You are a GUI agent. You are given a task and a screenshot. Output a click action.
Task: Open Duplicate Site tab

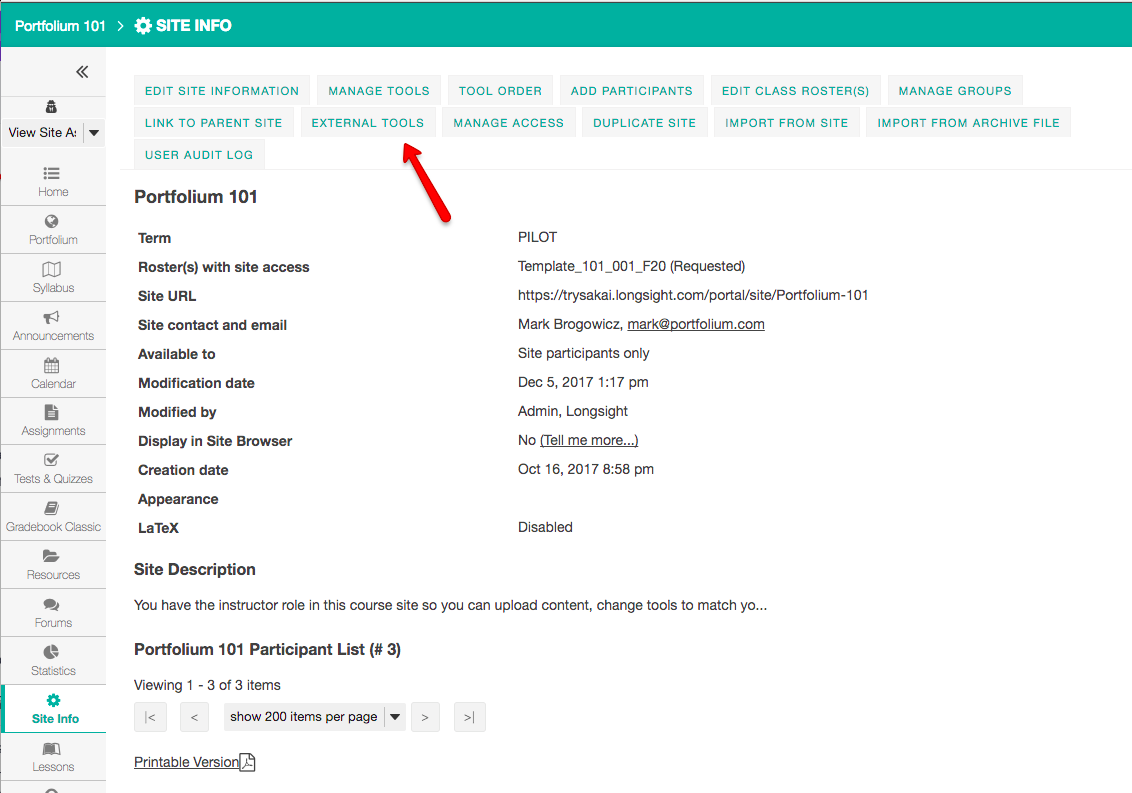coord(645,123)
